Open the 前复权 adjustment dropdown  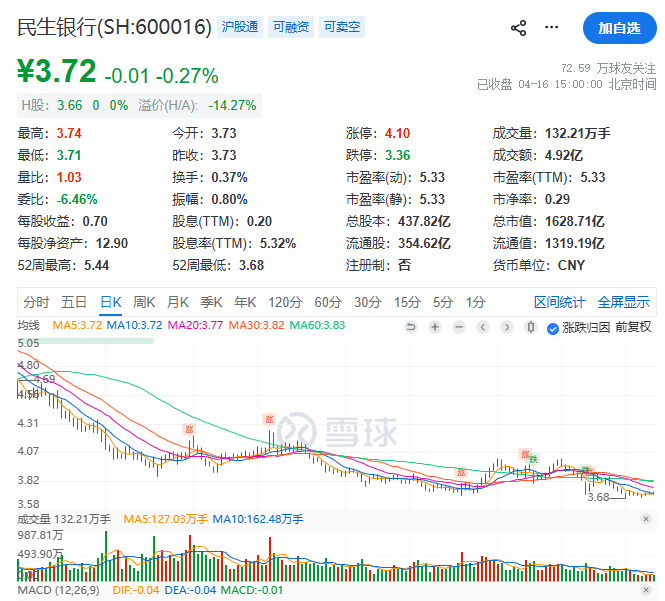[x=633, y=327]
